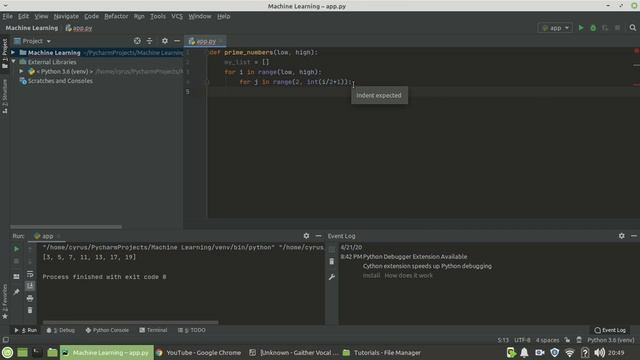Print the Run console output

click(30, 298)
